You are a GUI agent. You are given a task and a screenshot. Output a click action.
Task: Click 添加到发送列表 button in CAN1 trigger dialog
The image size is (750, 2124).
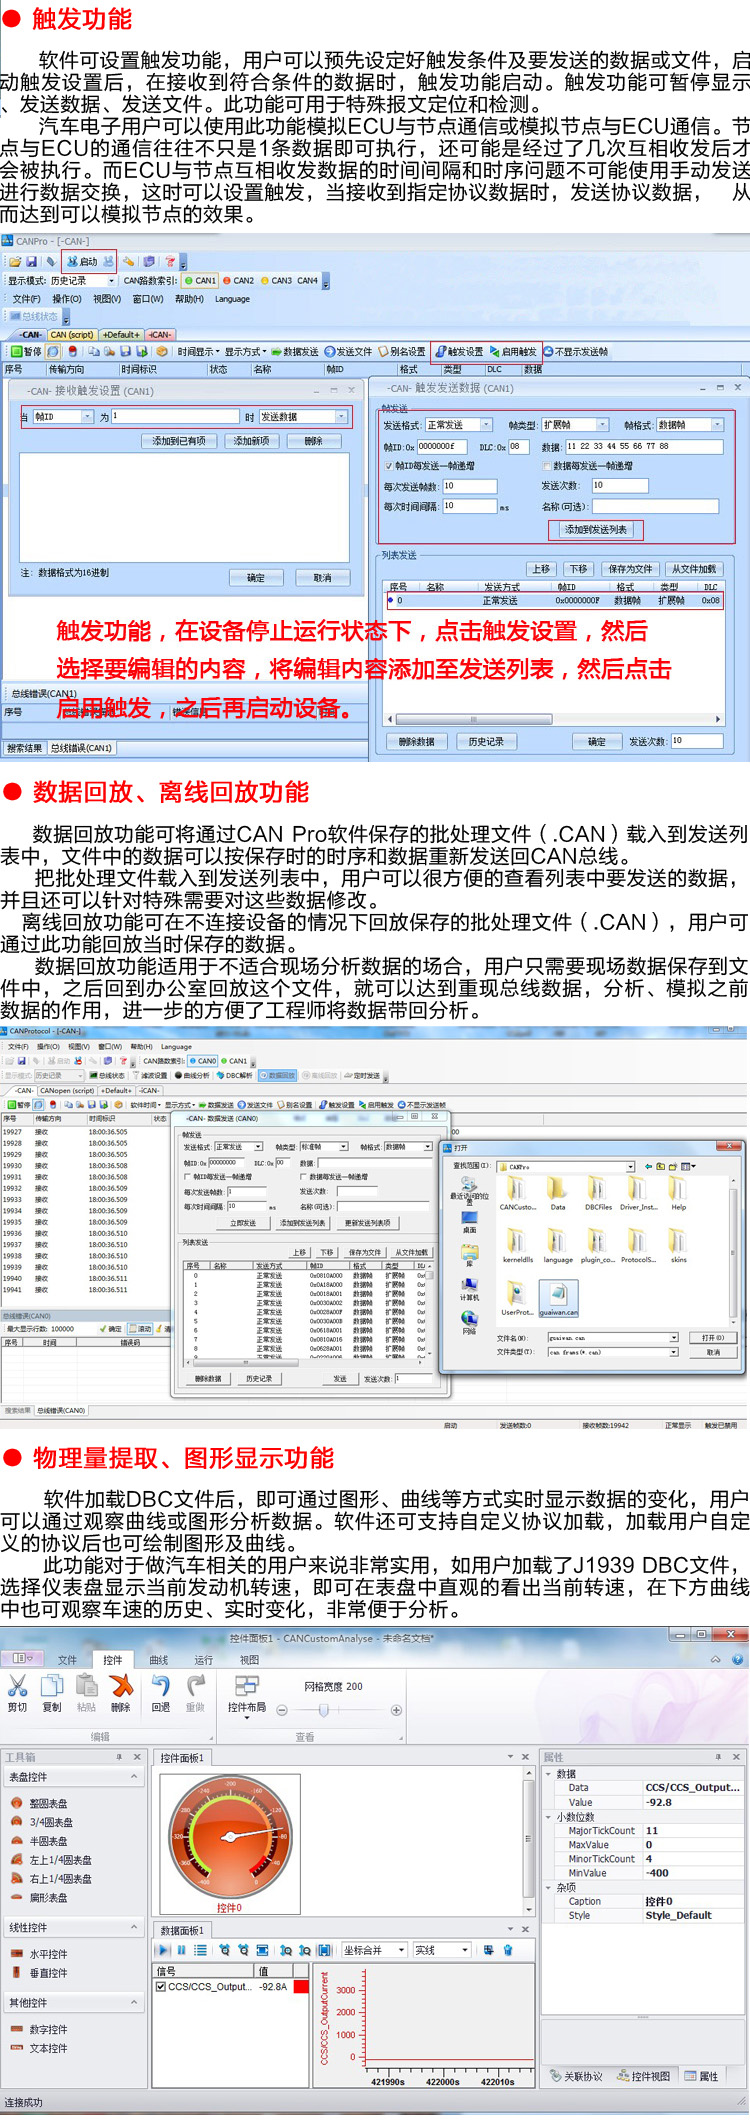click(596, 530)
